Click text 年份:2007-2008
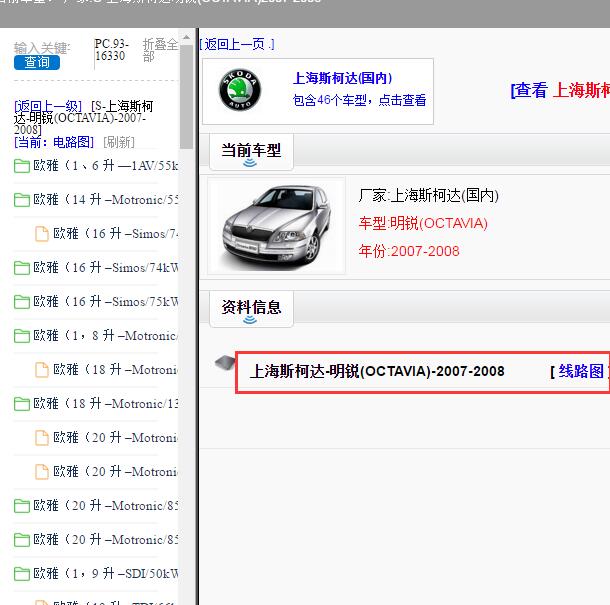The image size is (610, 605). coord(409,251)
